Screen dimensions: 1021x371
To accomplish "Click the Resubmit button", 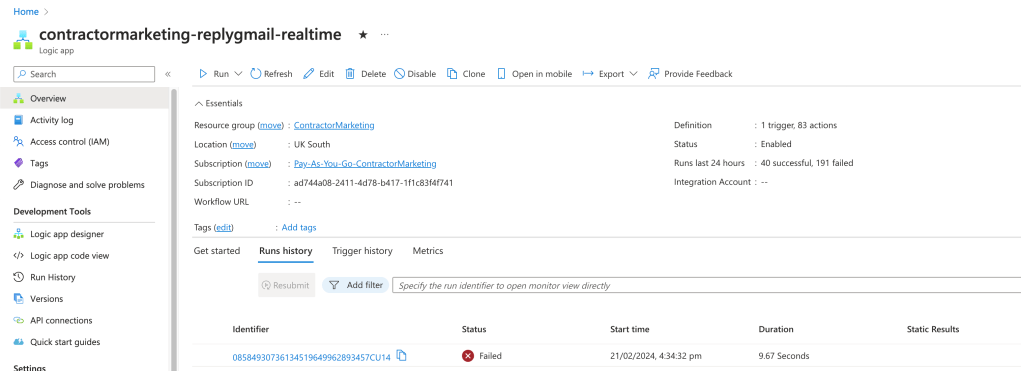I will 287,285.
